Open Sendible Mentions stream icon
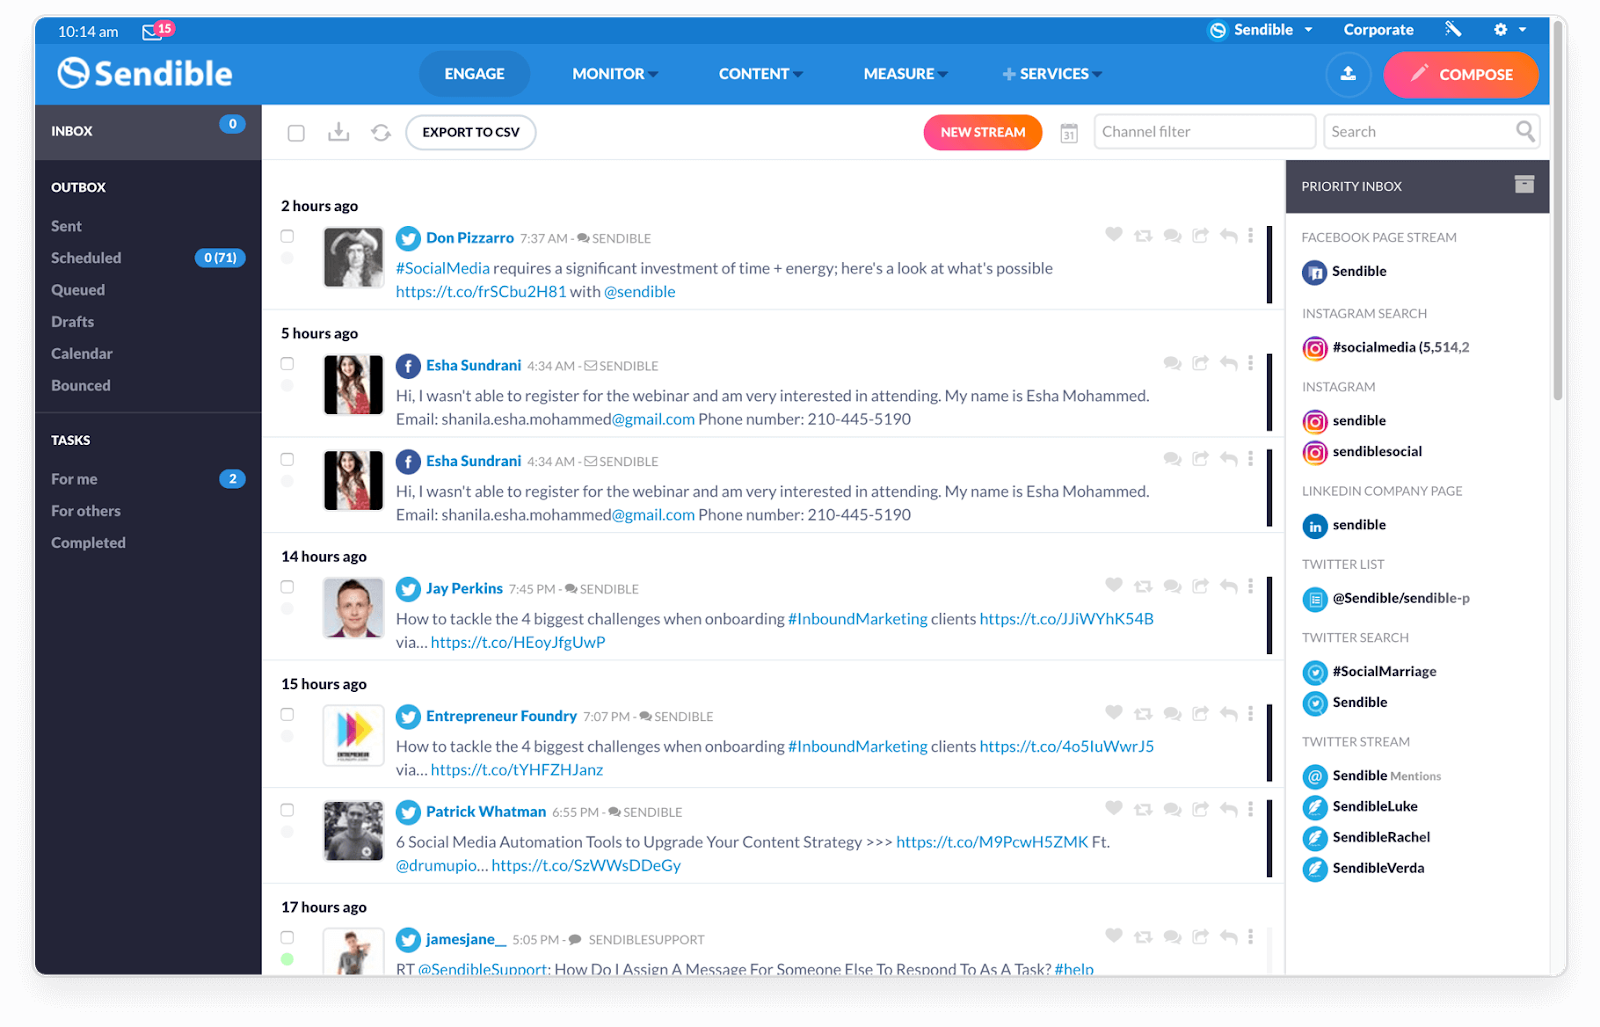Viewport: 1600px width, 1027px height. click(x=1315, y=776)
